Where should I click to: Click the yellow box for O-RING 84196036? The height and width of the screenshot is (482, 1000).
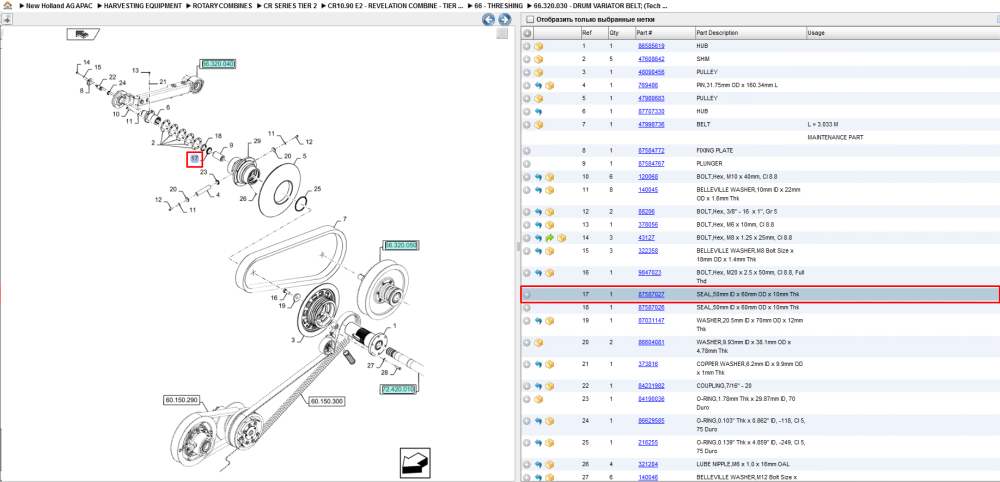click(x=538, y=399)
